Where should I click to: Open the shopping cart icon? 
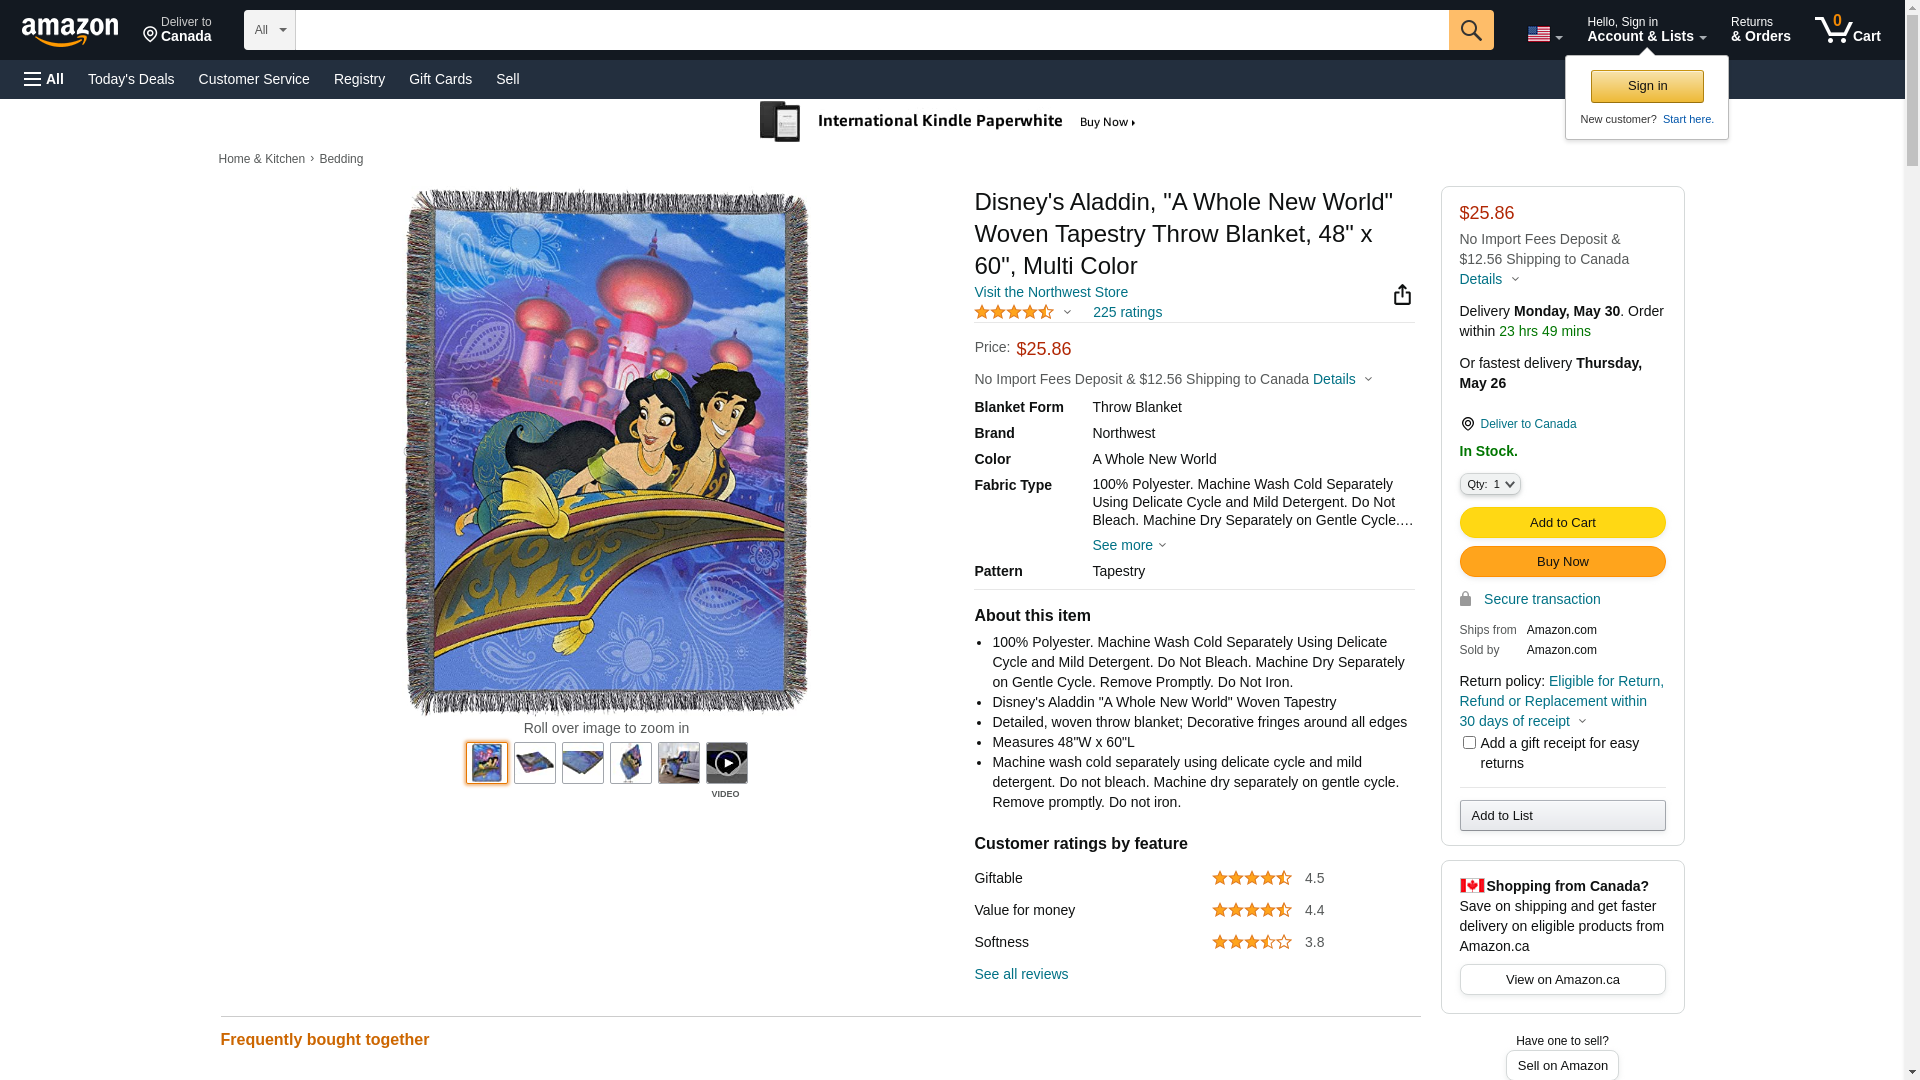coord(1847,30)
